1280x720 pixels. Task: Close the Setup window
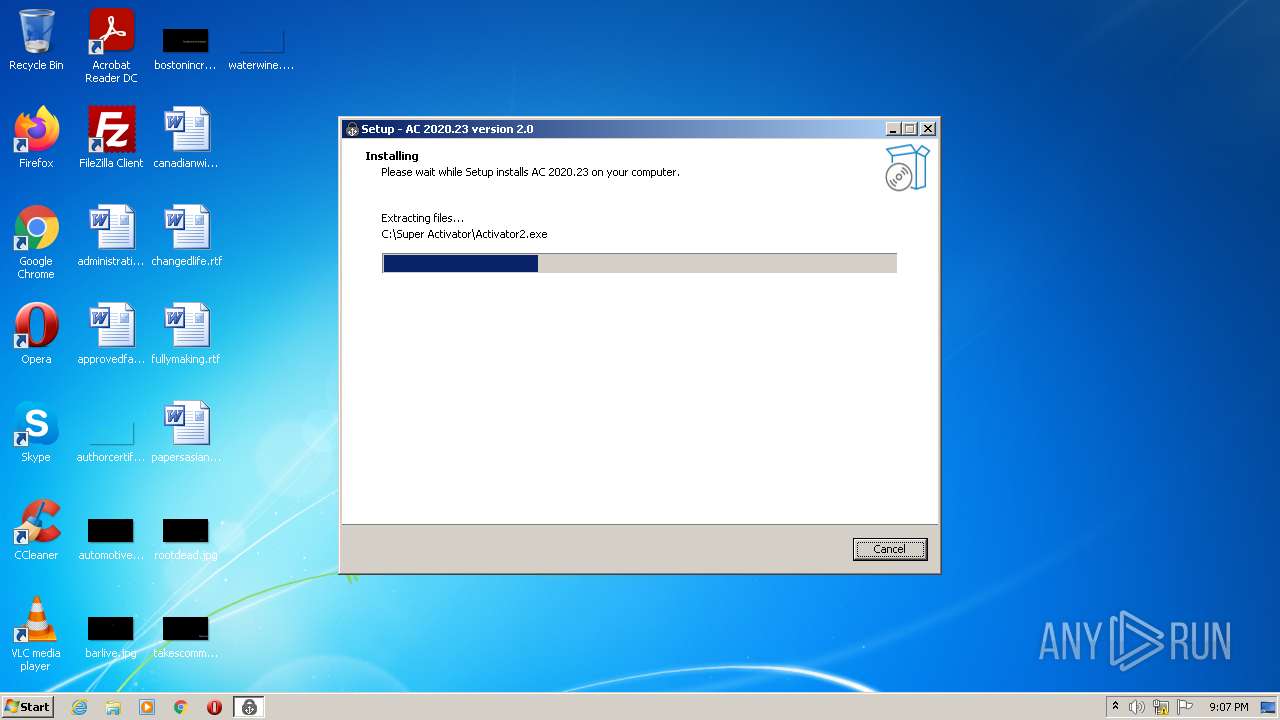click(x=928, y=129)
